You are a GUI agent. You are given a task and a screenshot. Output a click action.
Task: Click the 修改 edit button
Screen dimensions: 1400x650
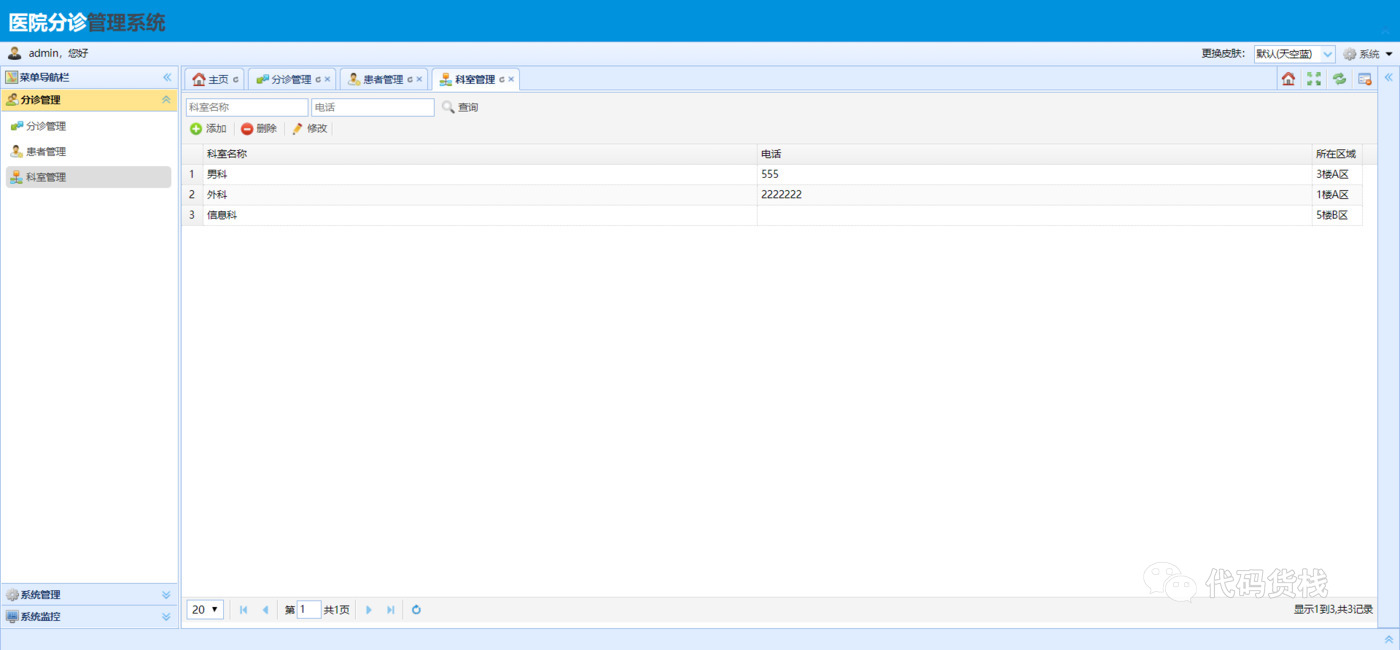[310, 128]
